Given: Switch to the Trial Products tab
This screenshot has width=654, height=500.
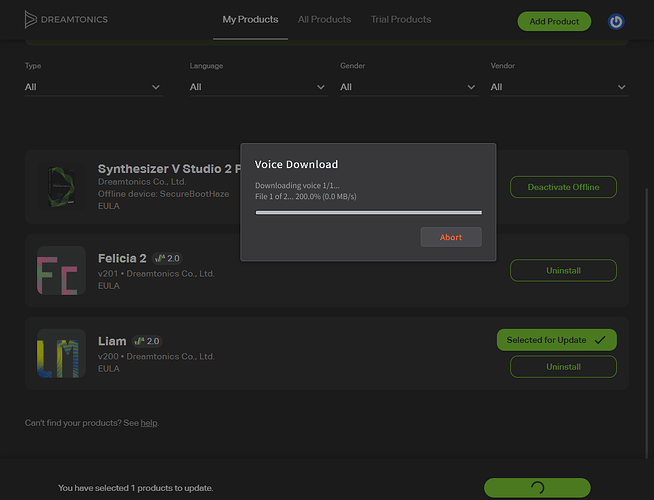Looking at the screenshot, I should [x=401, y=20].
